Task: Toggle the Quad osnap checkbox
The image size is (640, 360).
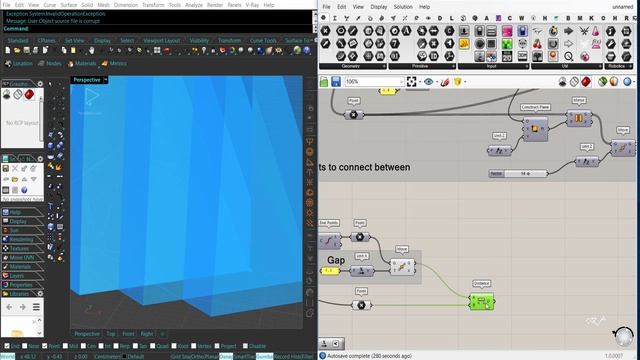Action: click(x=153, y=346)
